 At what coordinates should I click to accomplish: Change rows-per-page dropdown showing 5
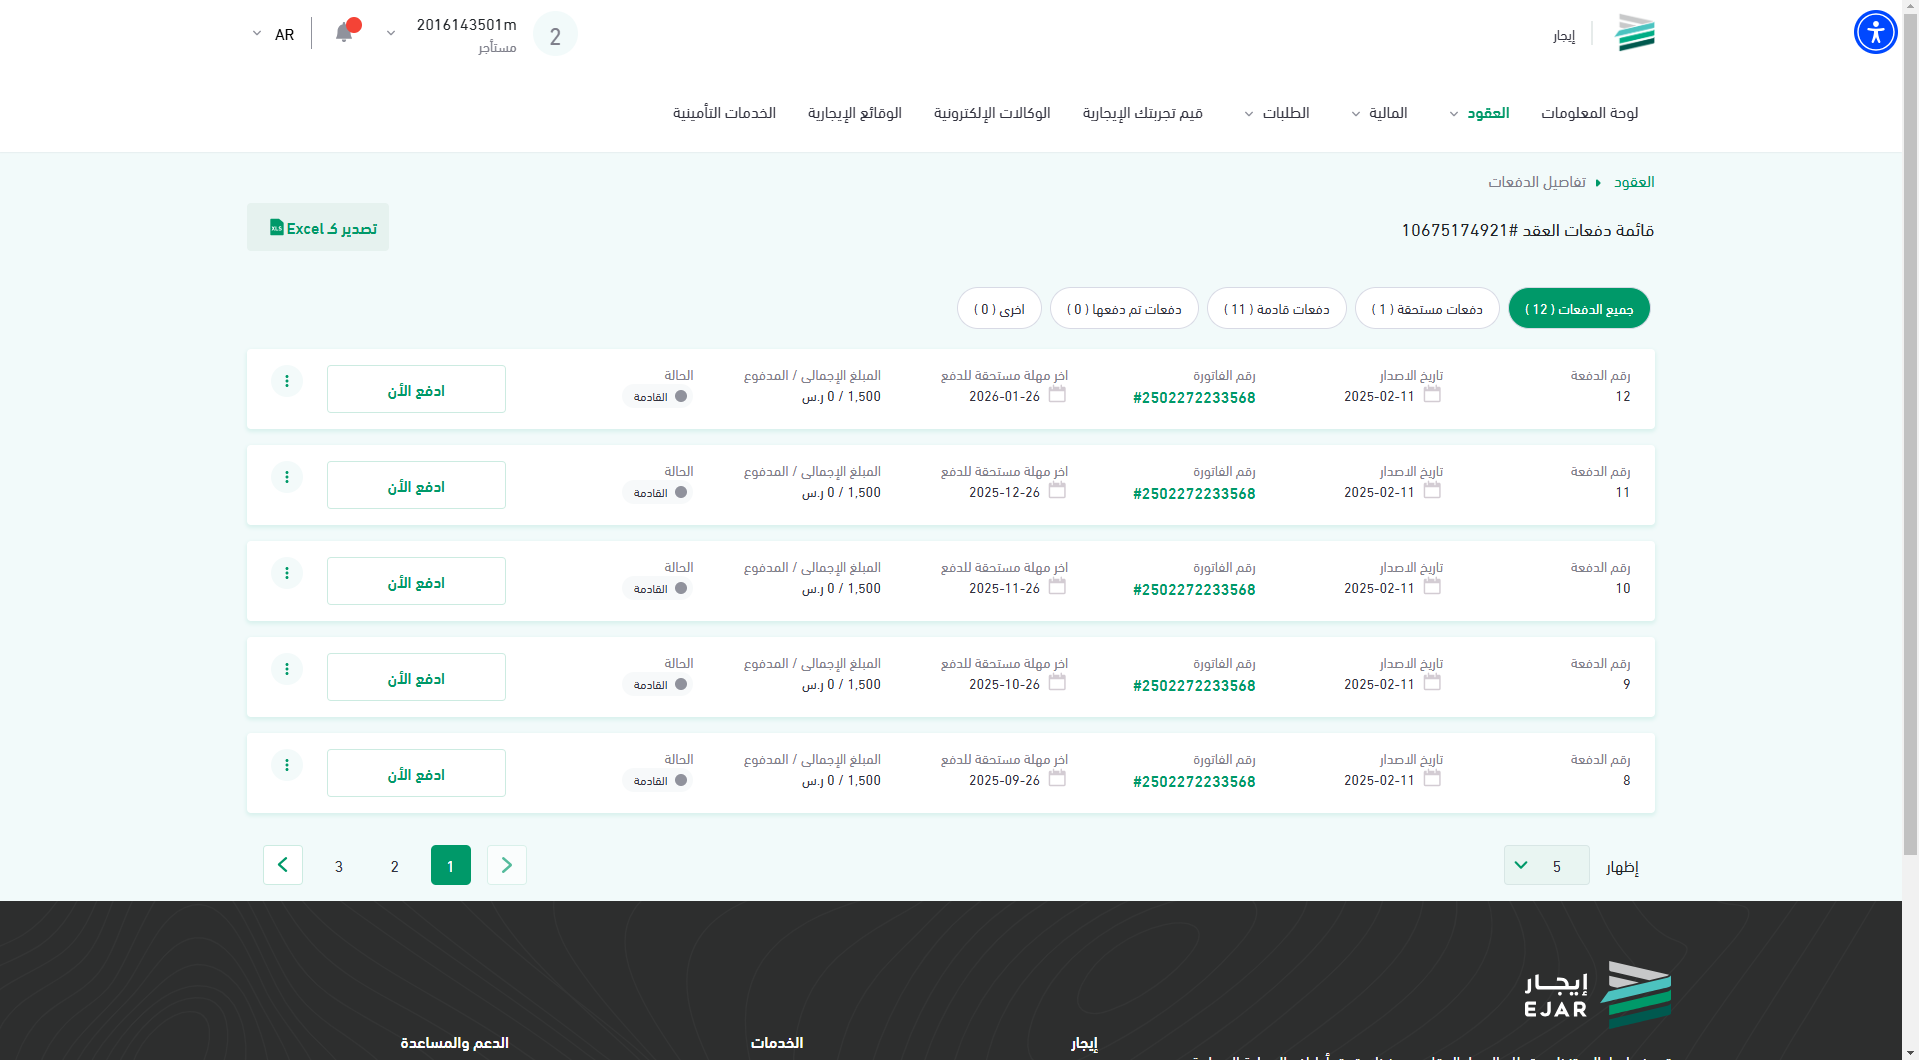pyautogui.click(x=1546, y=866)
